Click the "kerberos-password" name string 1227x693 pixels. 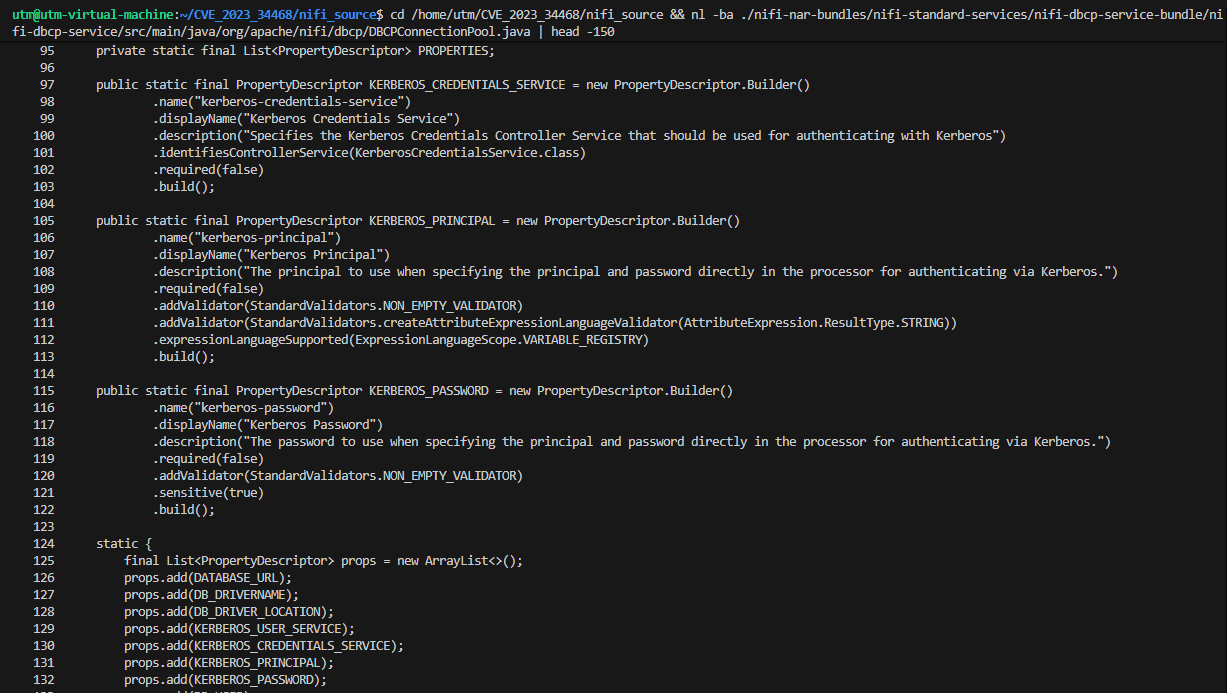pyautogui.click(x=265, y=407)
